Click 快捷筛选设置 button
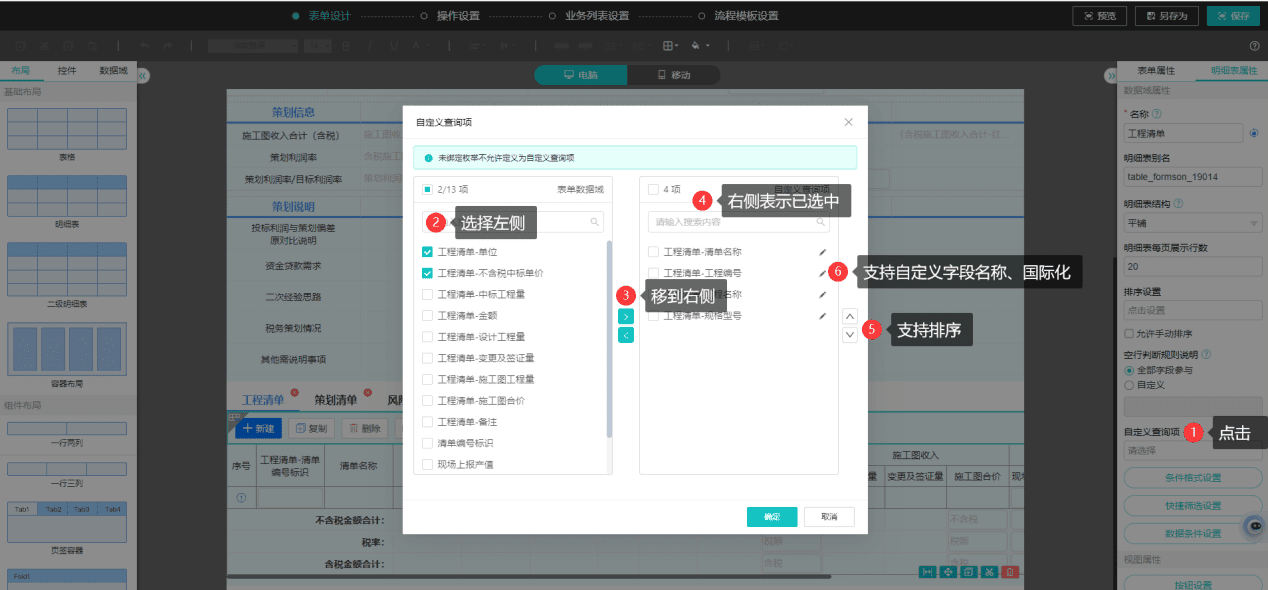 coord(1192,505)
